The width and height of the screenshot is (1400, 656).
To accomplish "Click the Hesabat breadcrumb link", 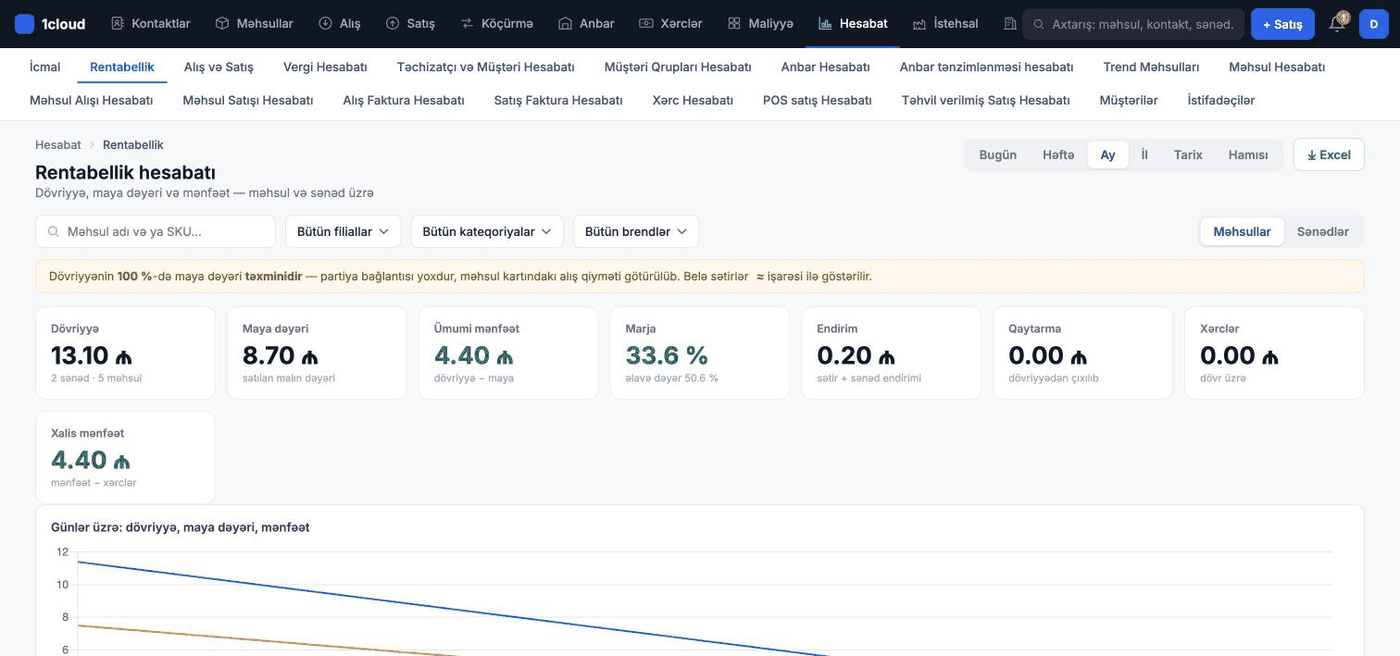I will pos(58,145).
